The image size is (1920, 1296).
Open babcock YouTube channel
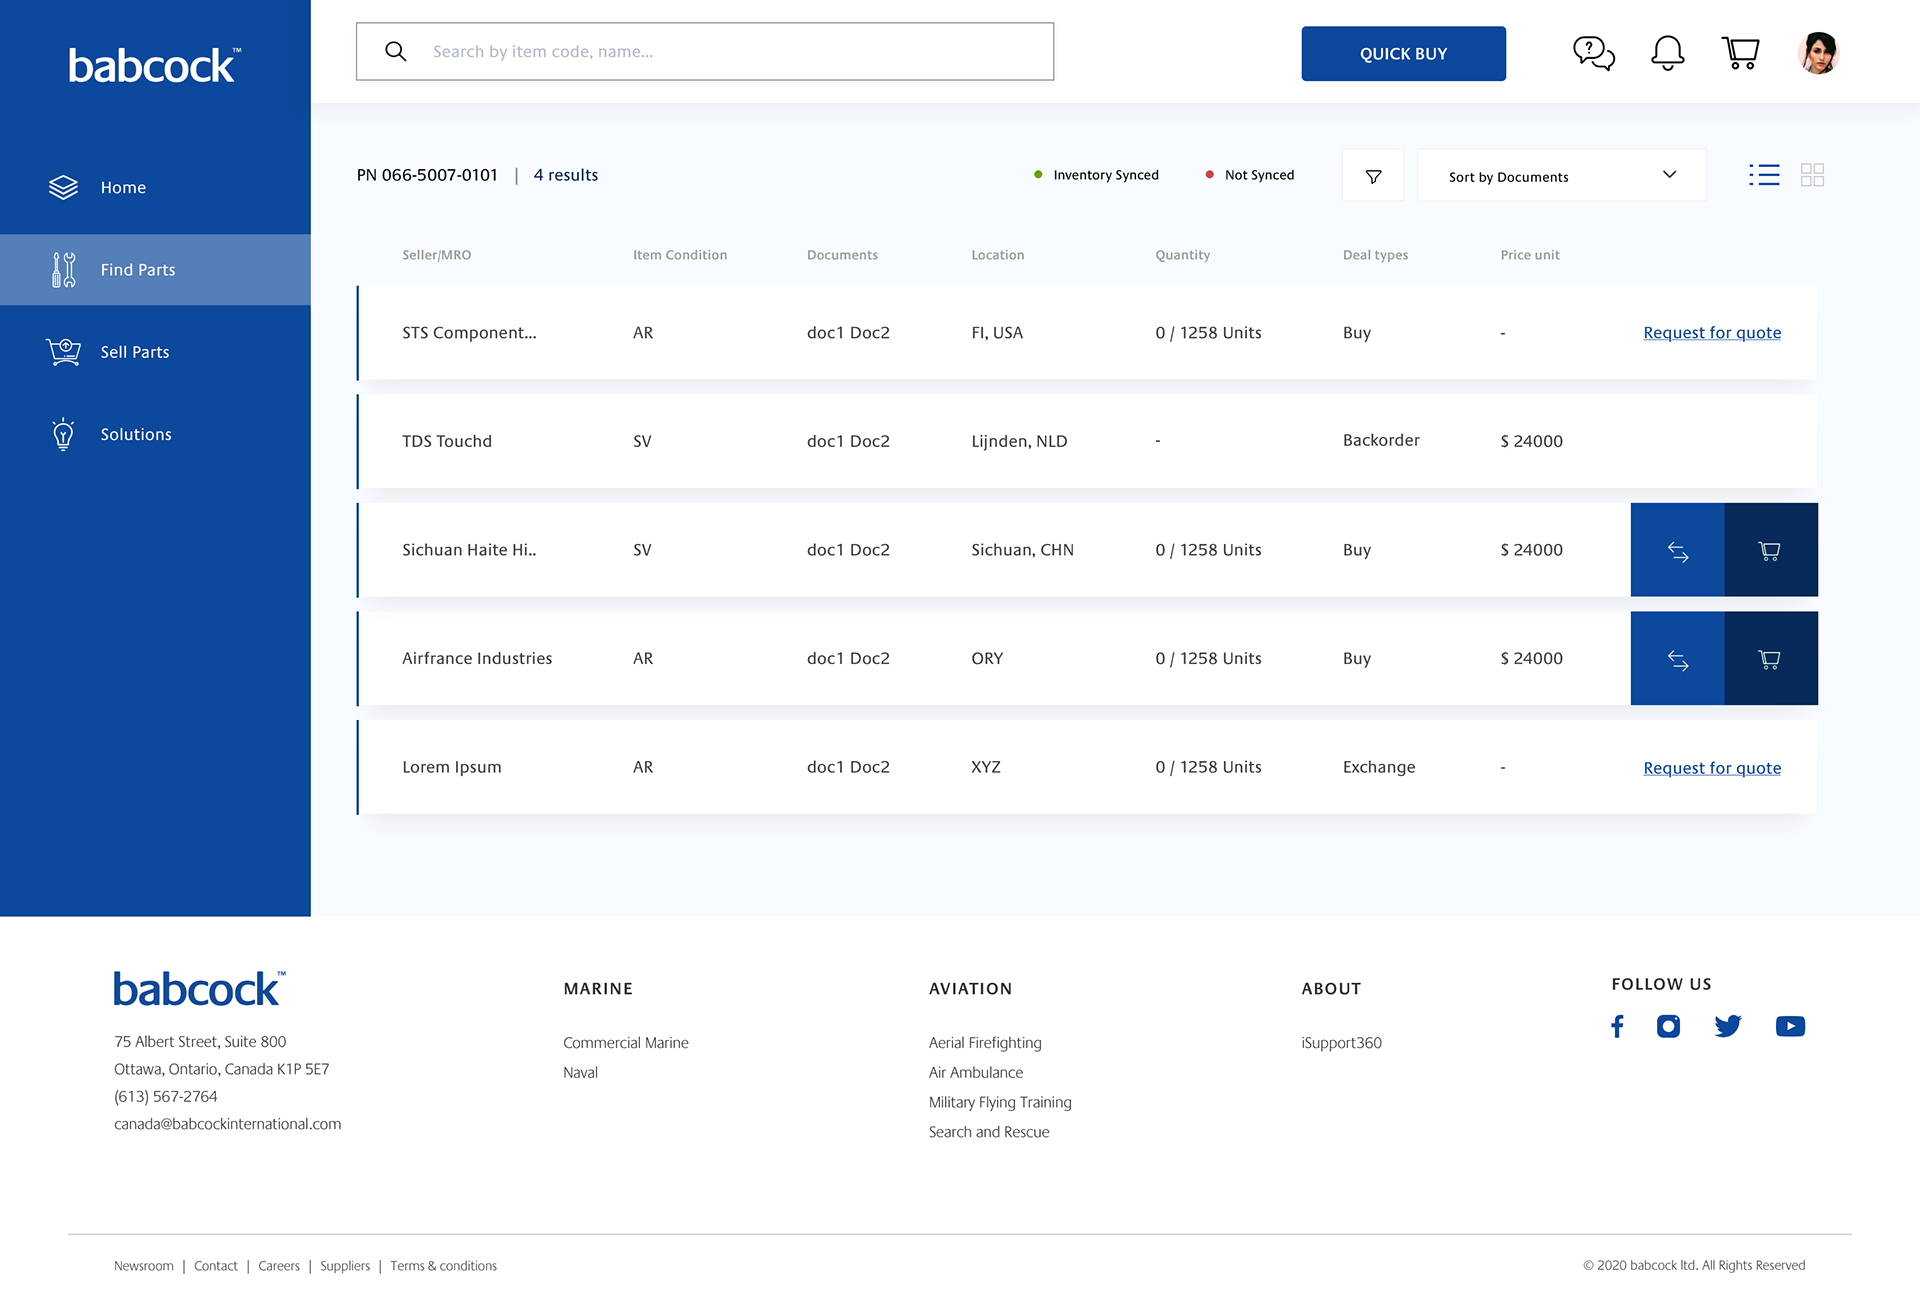(x=1790, y=1026)
